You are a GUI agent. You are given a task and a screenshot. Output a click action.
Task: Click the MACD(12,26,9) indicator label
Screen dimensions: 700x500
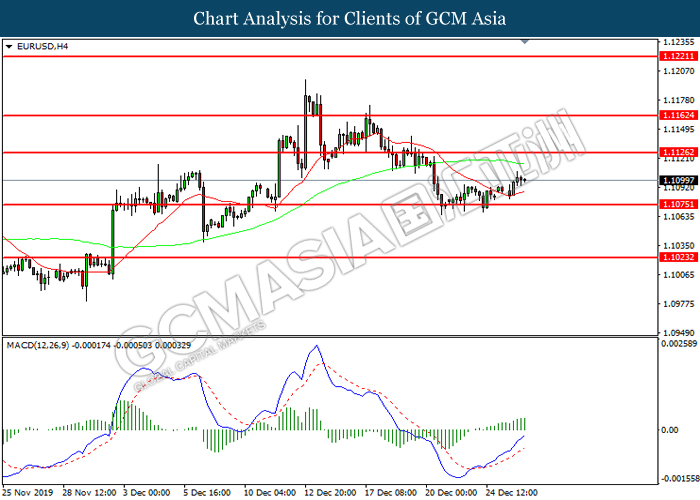click(38, 346)
